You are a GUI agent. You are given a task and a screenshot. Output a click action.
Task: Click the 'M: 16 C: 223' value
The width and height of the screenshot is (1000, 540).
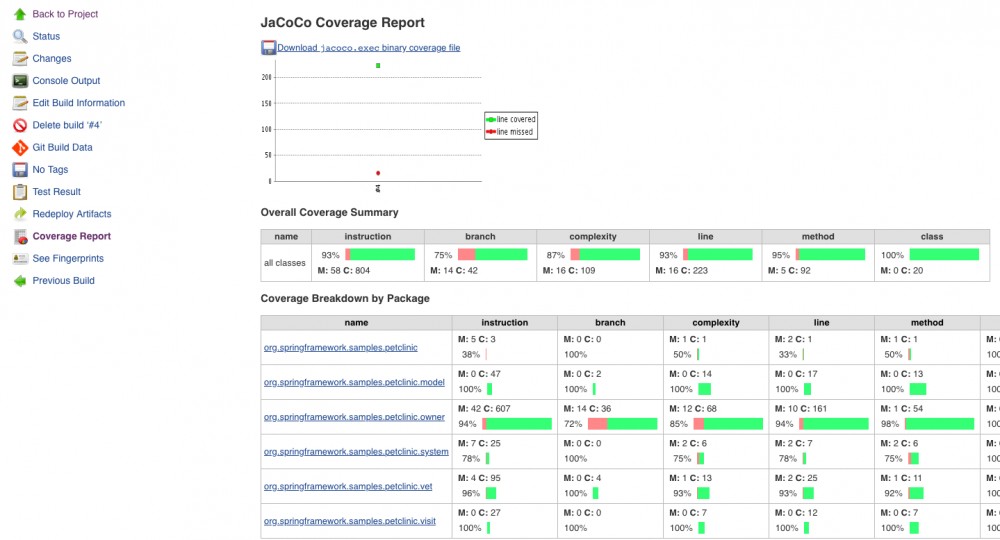[x=682, y=270]
